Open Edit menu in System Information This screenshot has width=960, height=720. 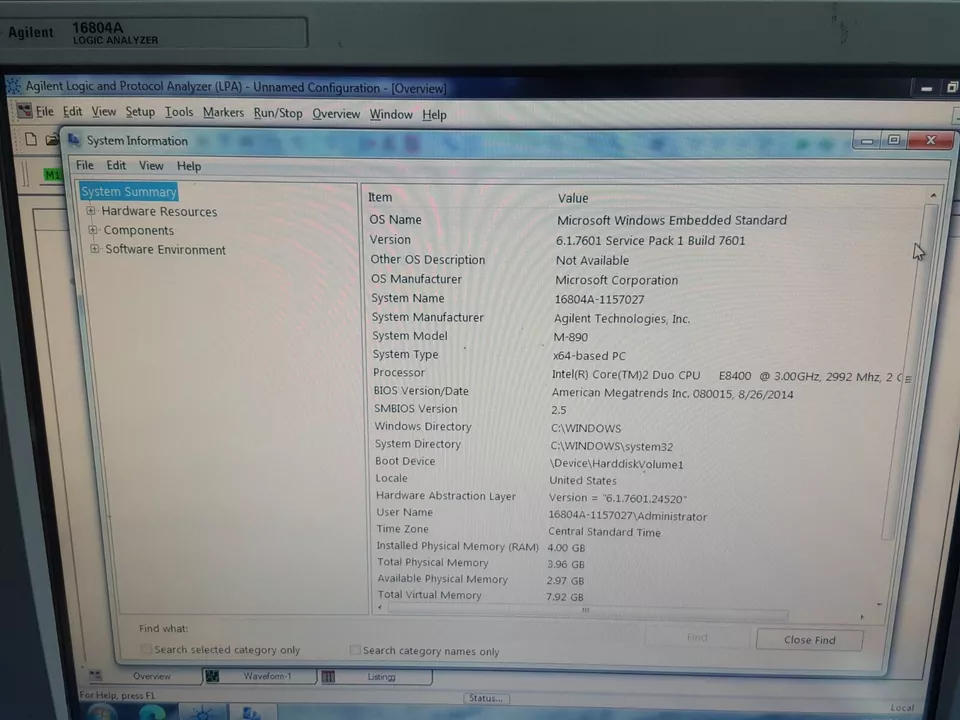(x=116, y=165)
